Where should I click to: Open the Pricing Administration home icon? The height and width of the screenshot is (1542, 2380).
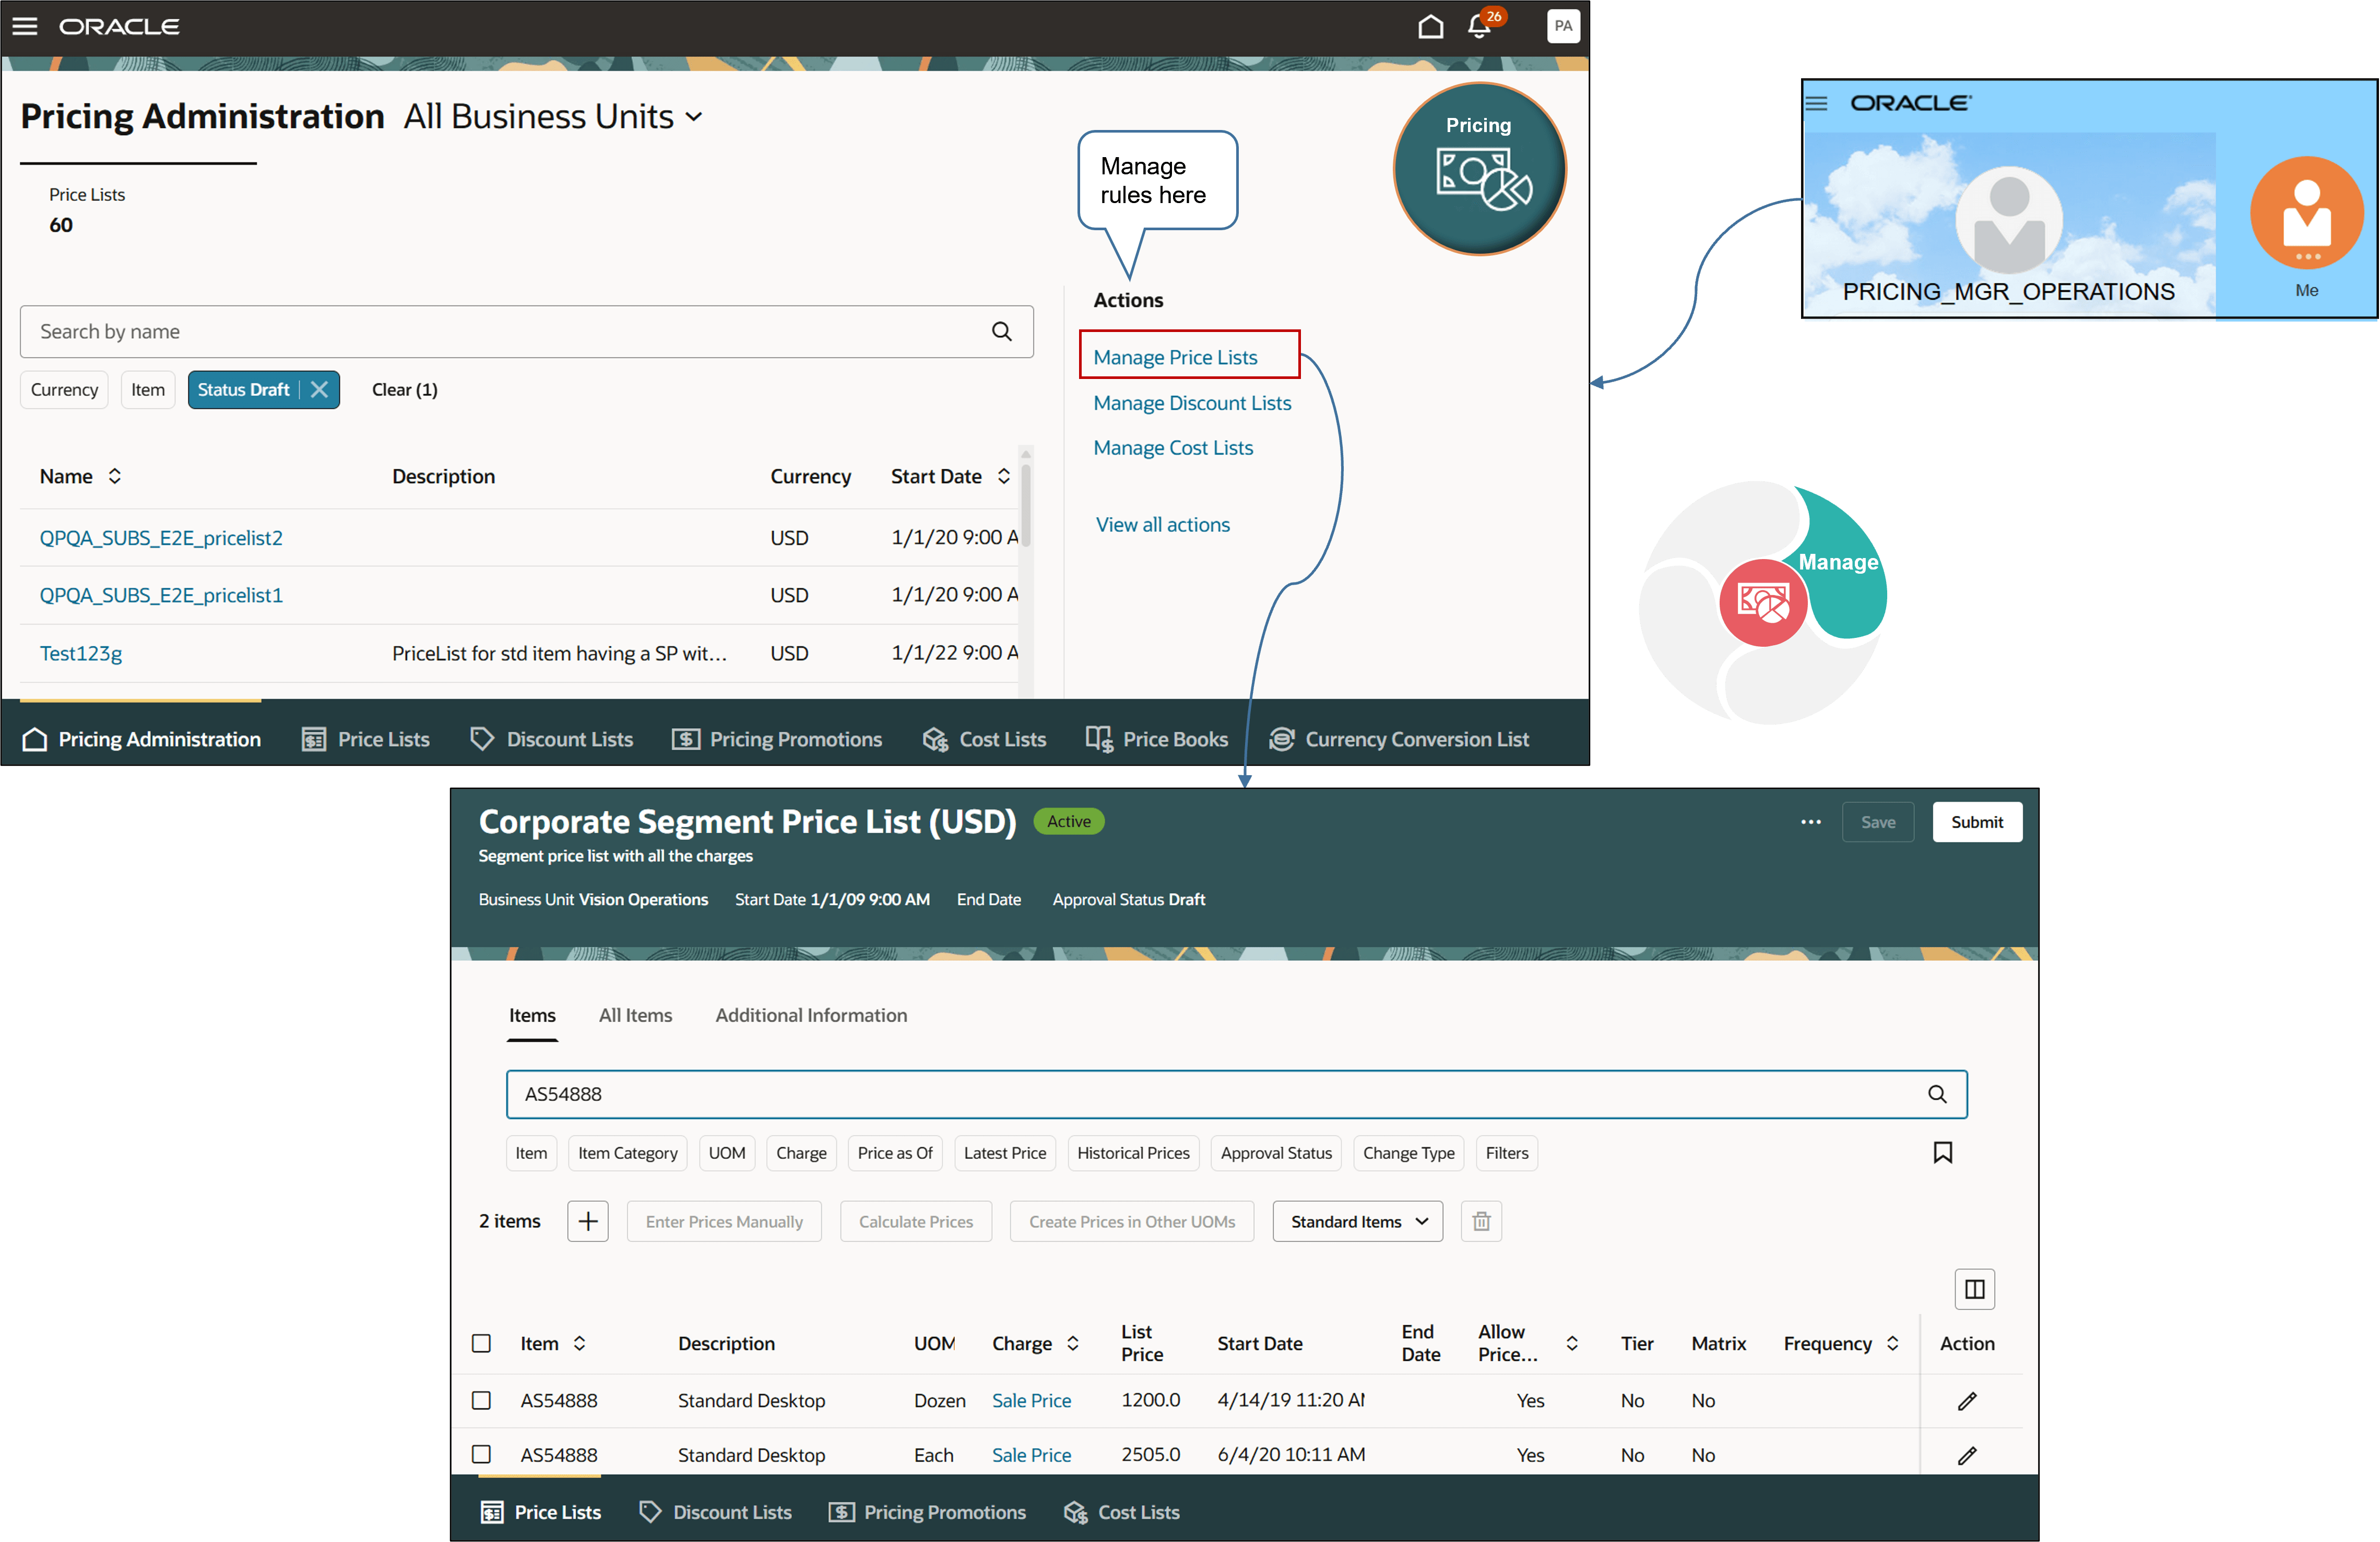click(141, 738)
